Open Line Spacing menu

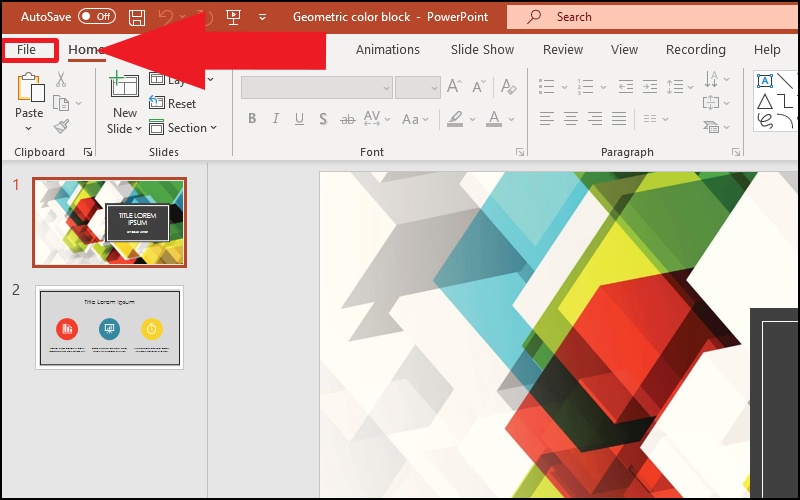[680, 87]
